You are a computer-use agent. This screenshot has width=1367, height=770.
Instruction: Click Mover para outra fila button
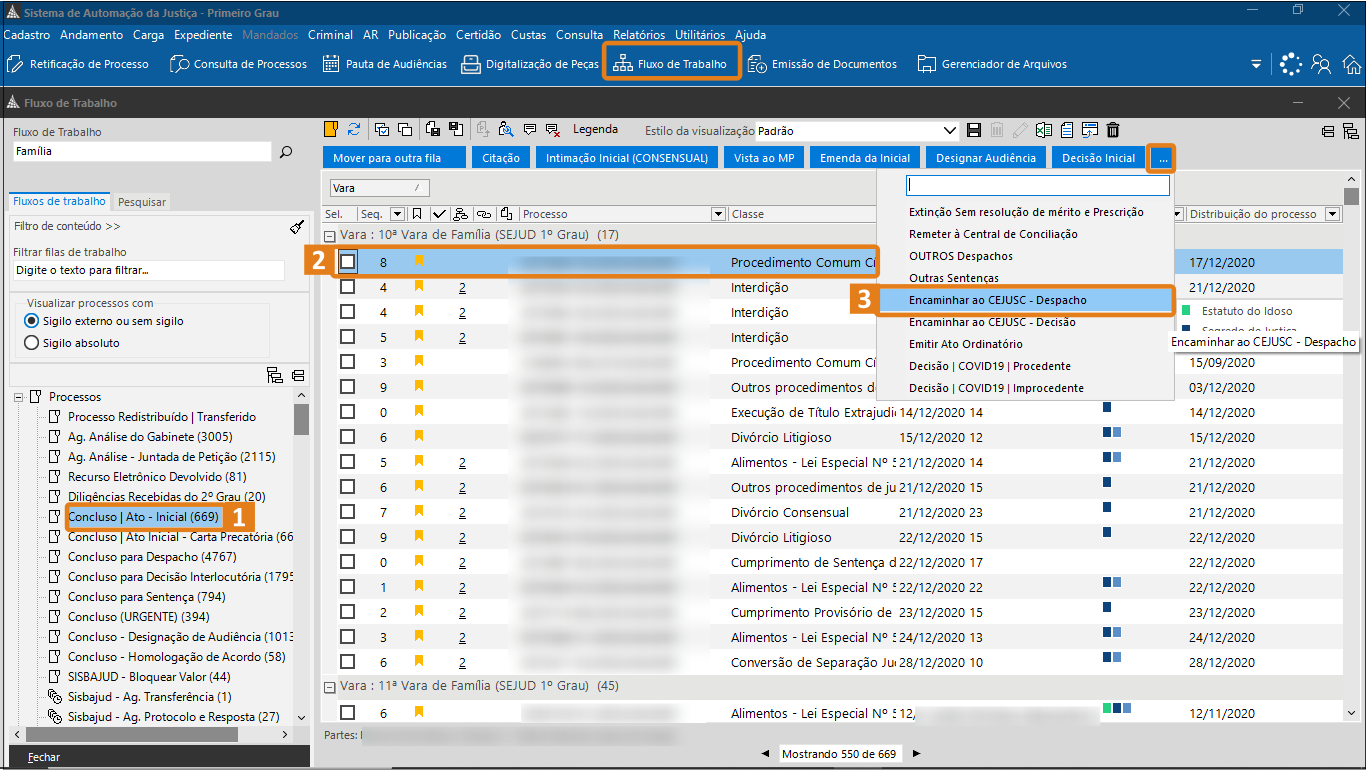point(395,158)
